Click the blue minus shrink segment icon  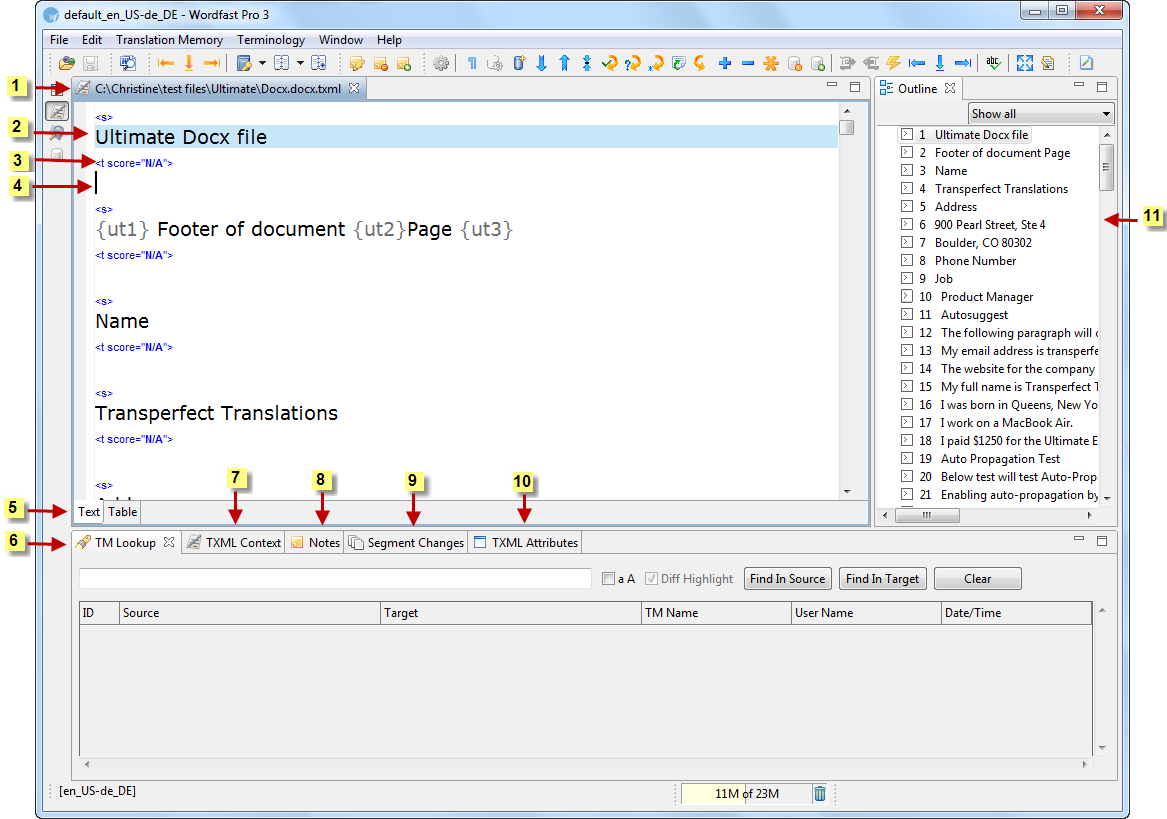pyautogui.click(x=748, y=63)
